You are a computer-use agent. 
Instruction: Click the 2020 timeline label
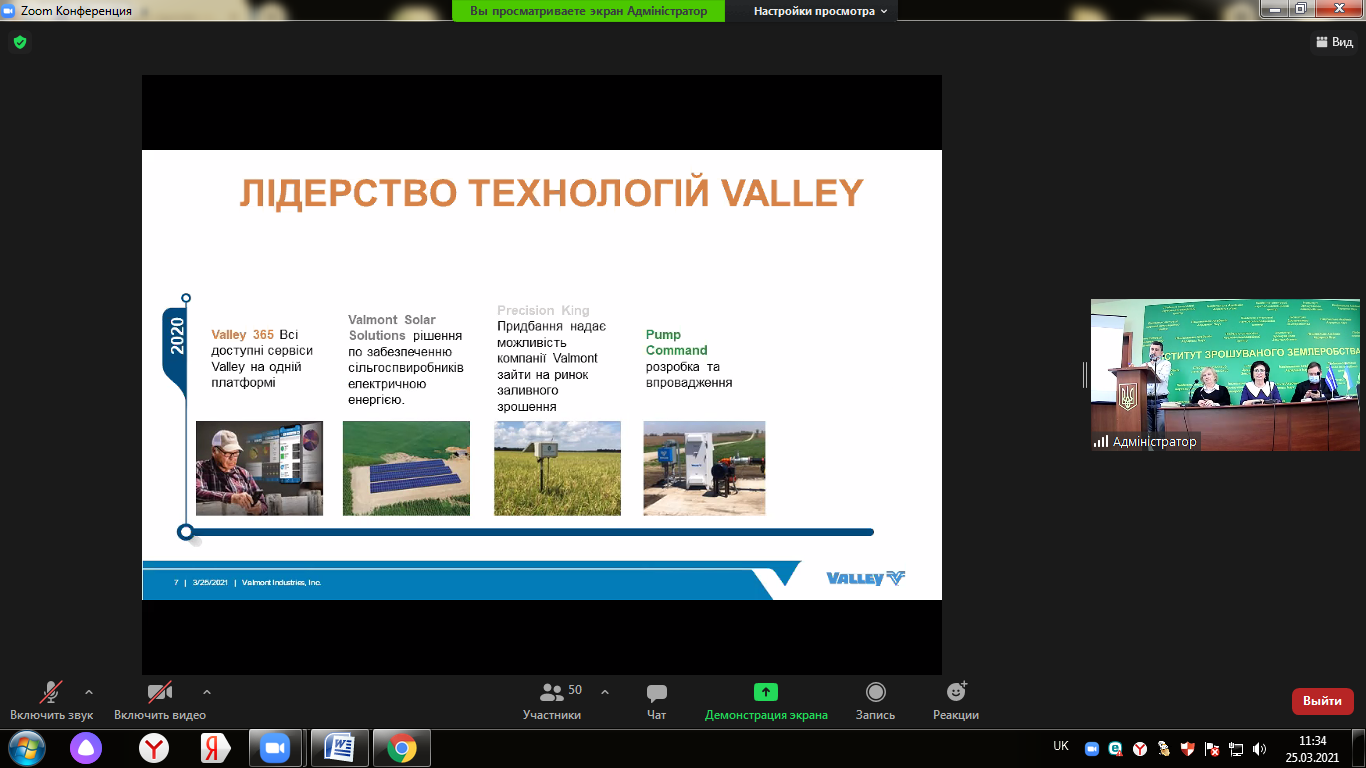[x=177, y=338]
